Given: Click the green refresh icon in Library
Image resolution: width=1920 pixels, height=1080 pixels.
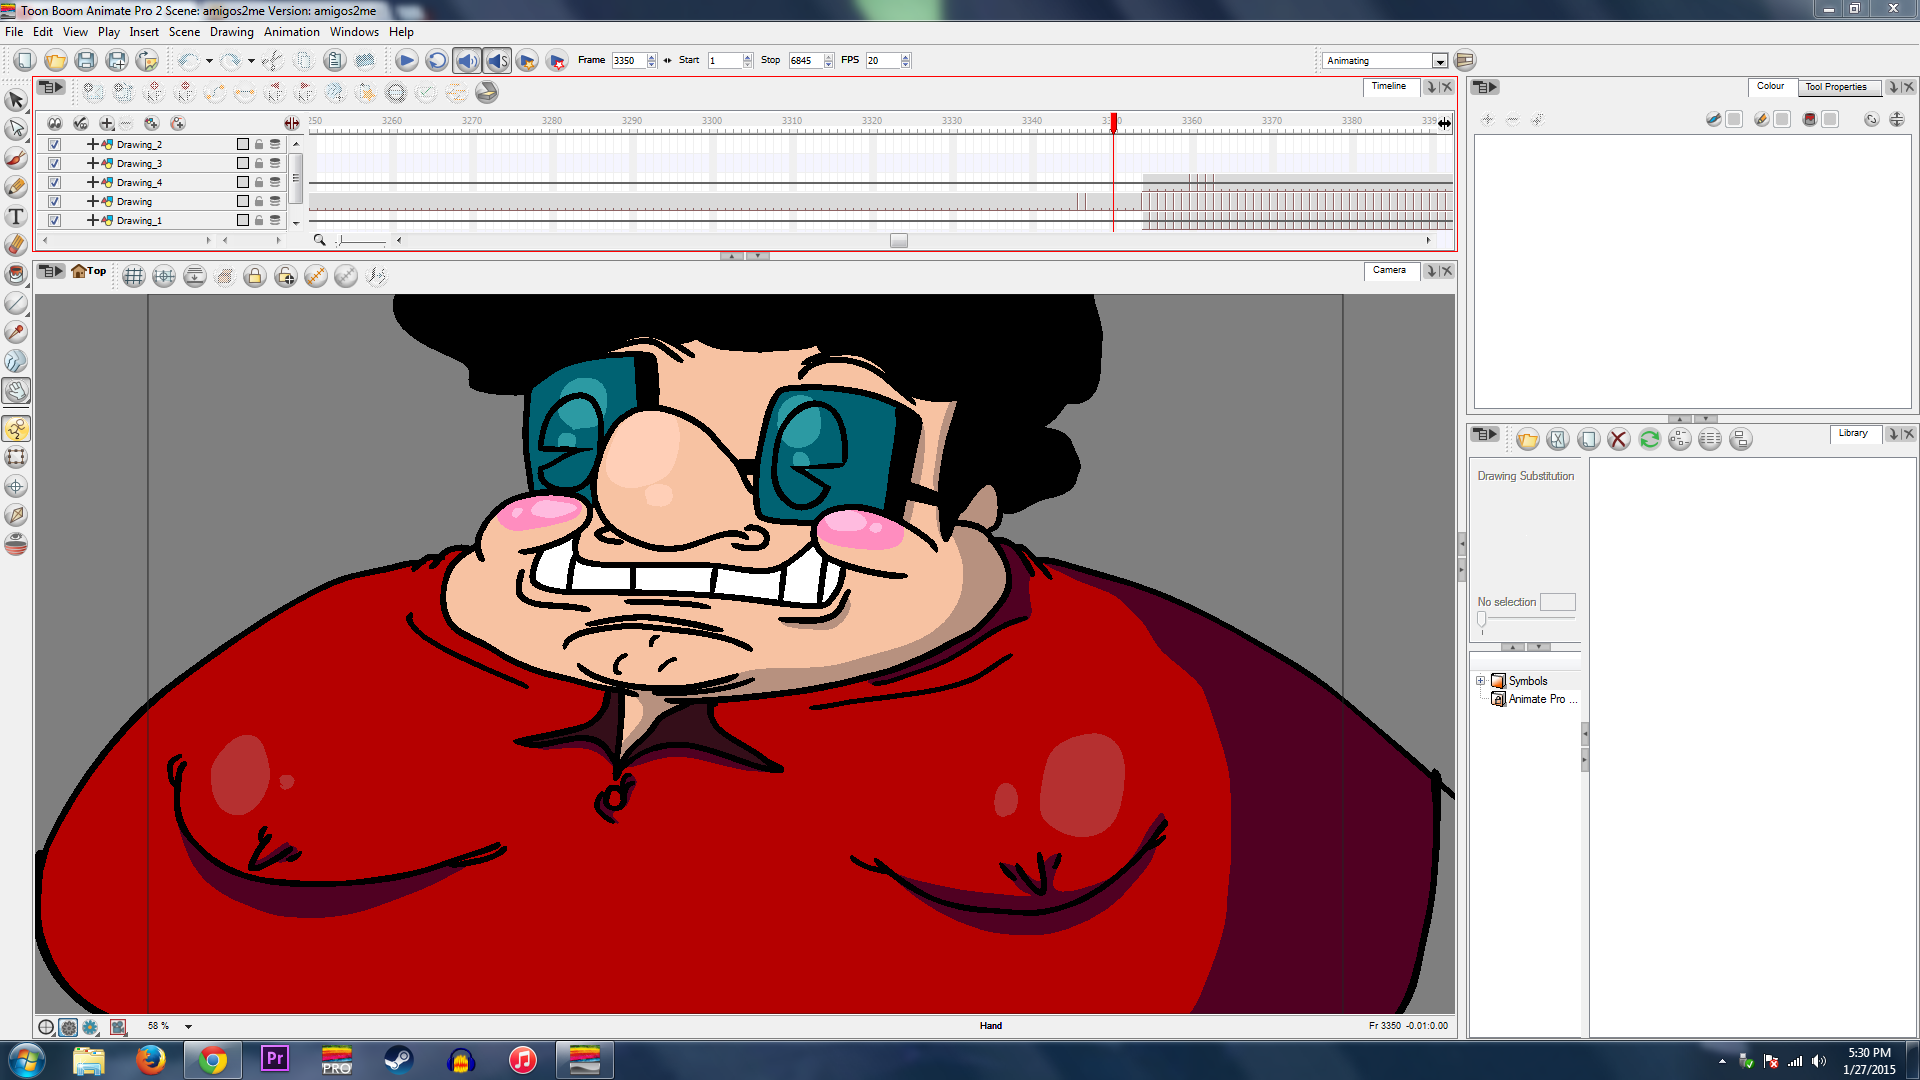Looking at the screenshot, I should point(1650,439).
